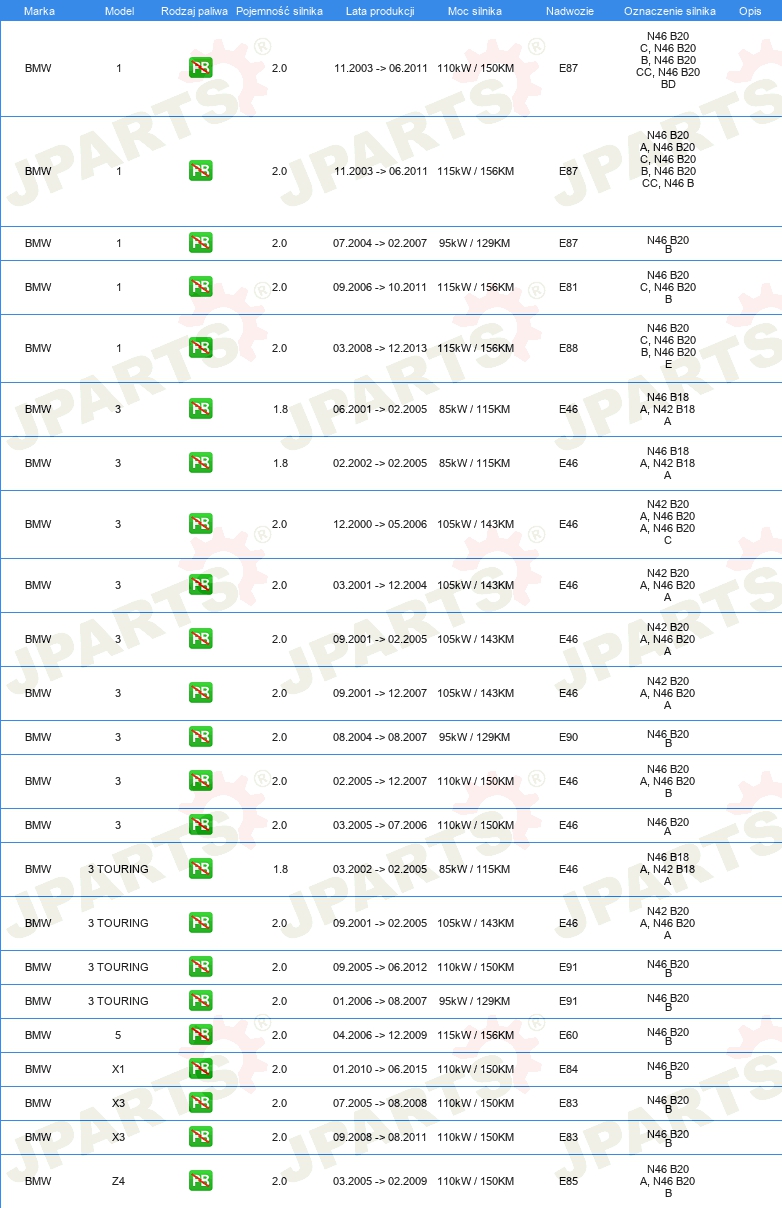Select petrol icon for row 03.2001 -> 12.2004
The height and width of the screenshot is (1208, 782).
point(200,585)
